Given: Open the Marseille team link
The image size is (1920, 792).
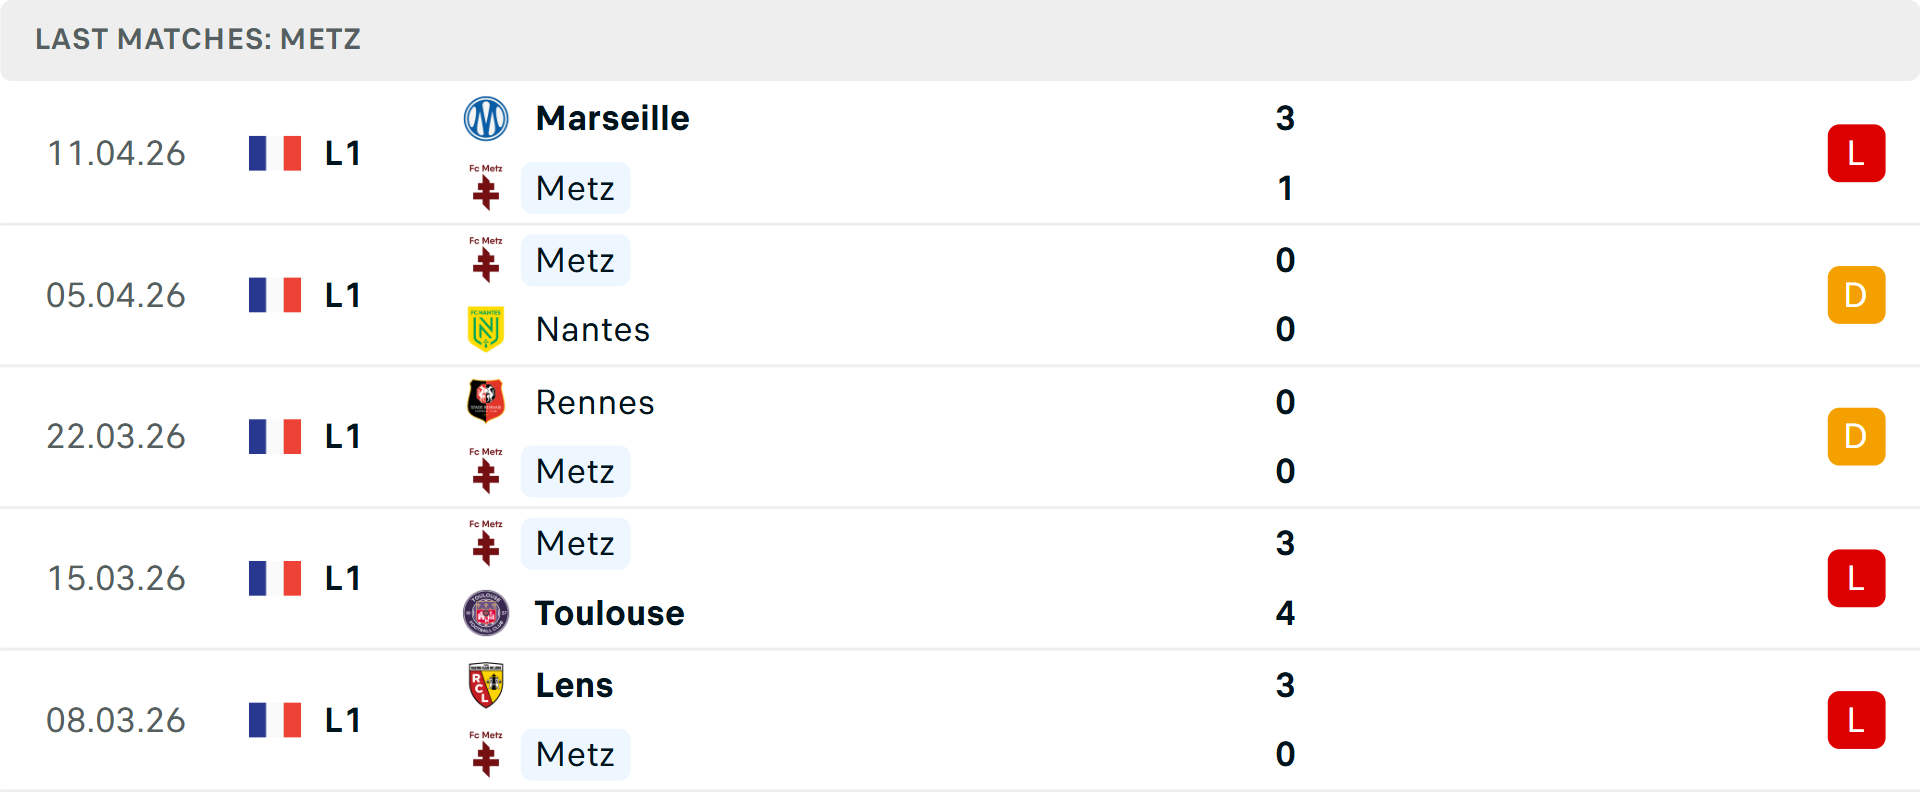Looking at the screenshot, I should pos(612,119).
